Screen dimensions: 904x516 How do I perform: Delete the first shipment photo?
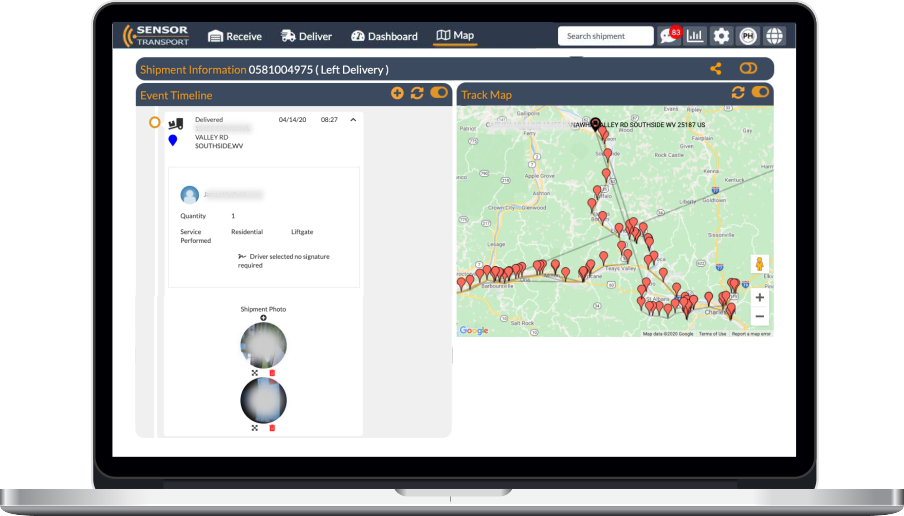click(x=272, y=373)
